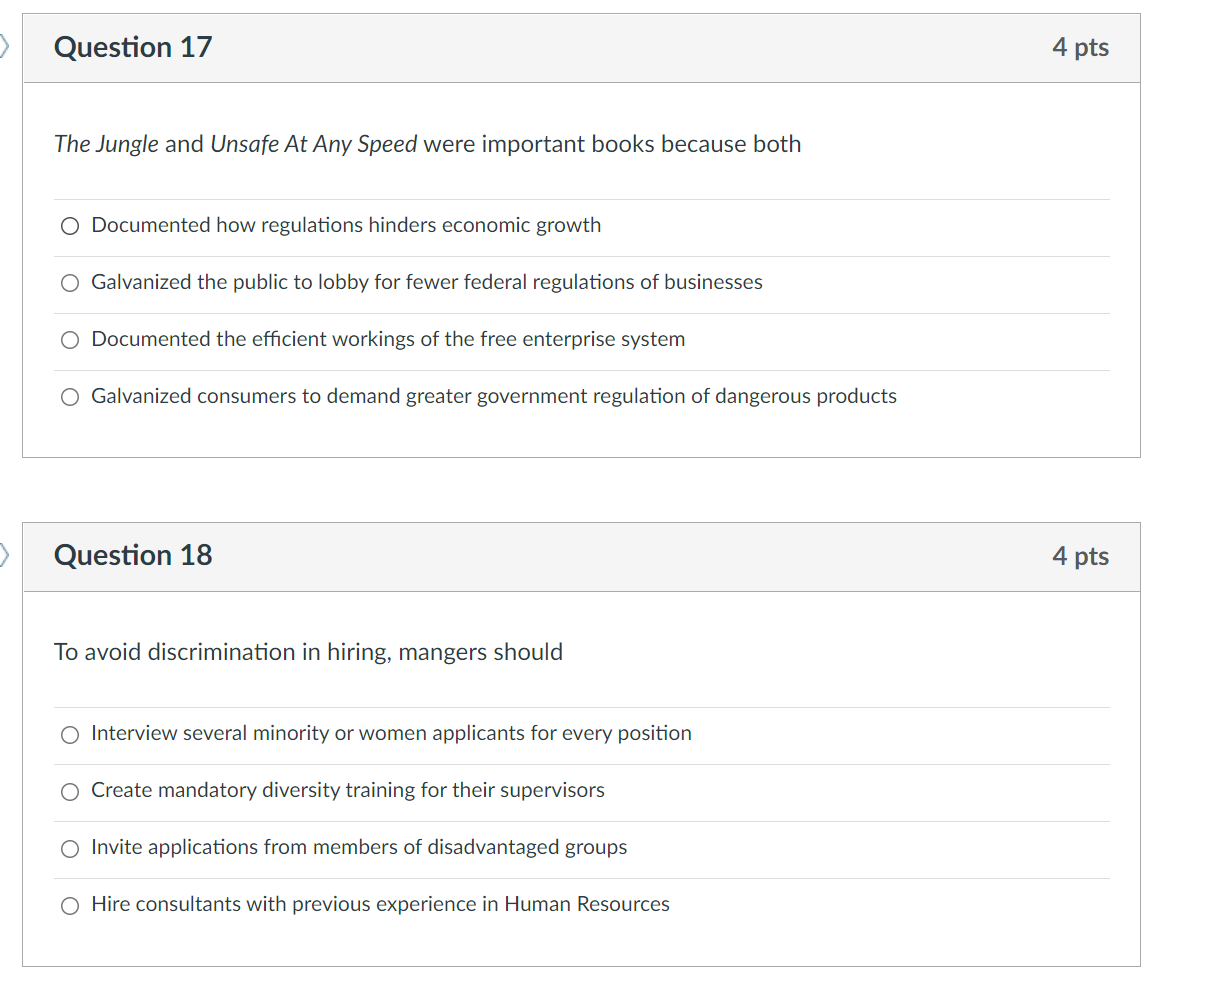Click the "4 pts" label on Question 17

pos(1080,47)
